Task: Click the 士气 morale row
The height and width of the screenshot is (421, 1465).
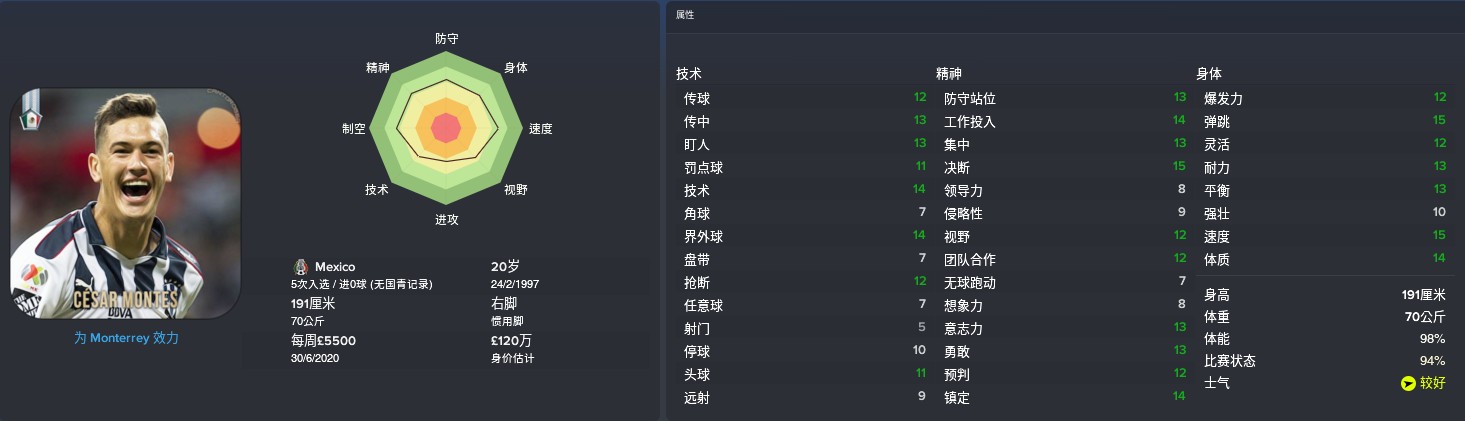Action: (1323, 383)
